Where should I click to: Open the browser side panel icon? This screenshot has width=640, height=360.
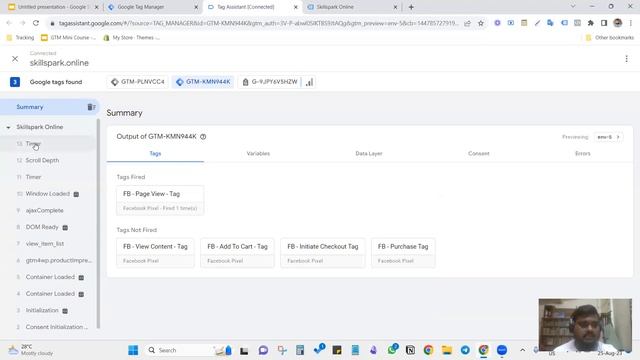[604, 23]
